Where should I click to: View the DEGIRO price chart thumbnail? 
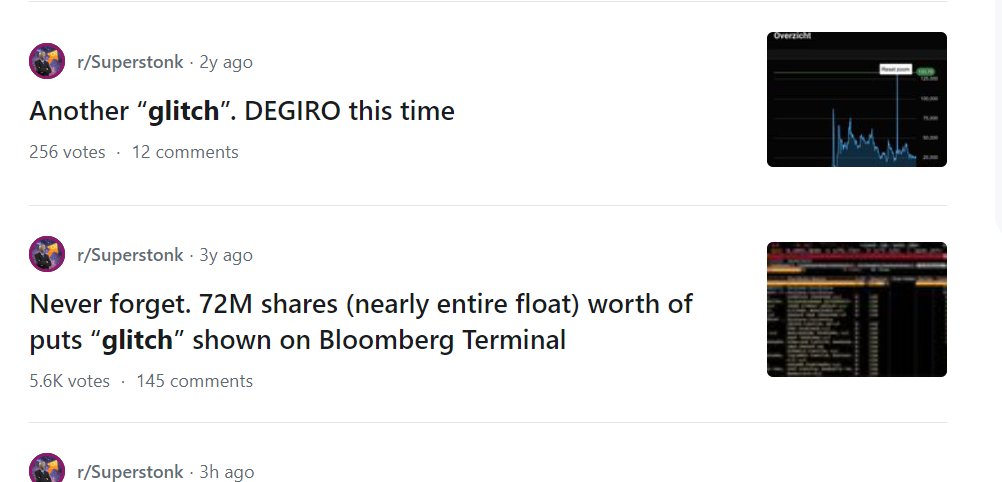click(856, 99)
